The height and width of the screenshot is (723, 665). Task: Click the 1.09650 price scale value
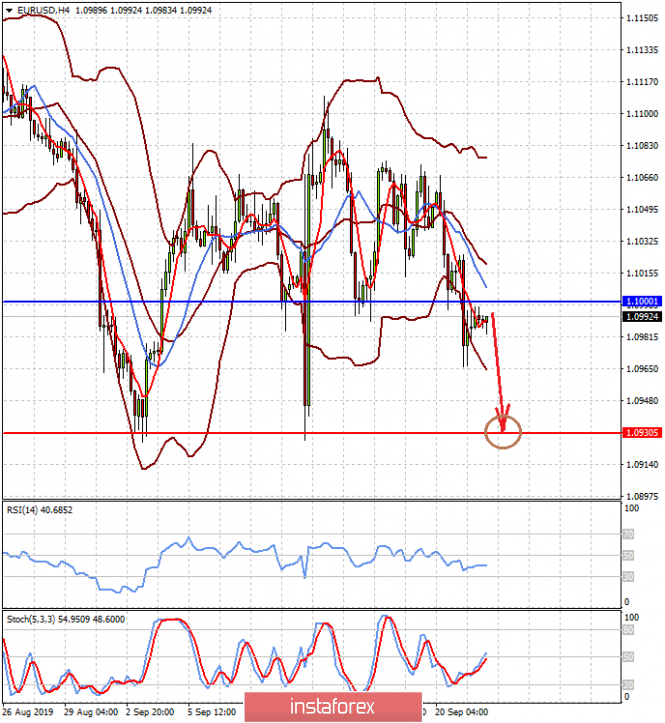642,369
